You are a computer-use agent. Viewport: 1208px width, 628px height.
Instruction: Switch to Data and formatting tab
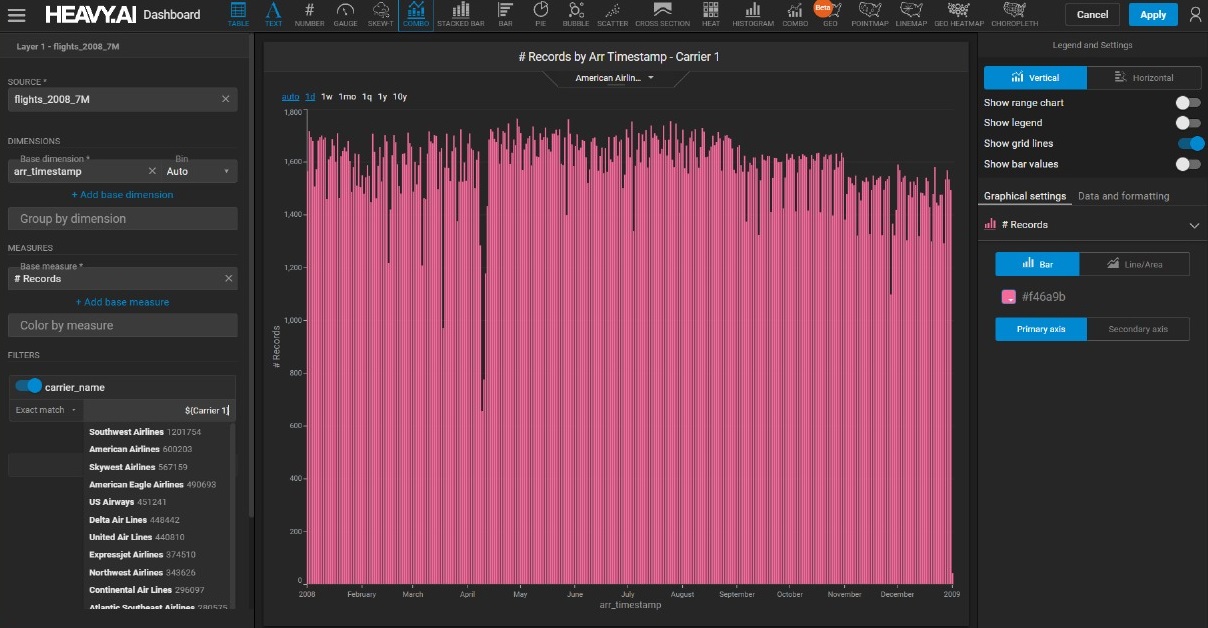point(1123,196)
